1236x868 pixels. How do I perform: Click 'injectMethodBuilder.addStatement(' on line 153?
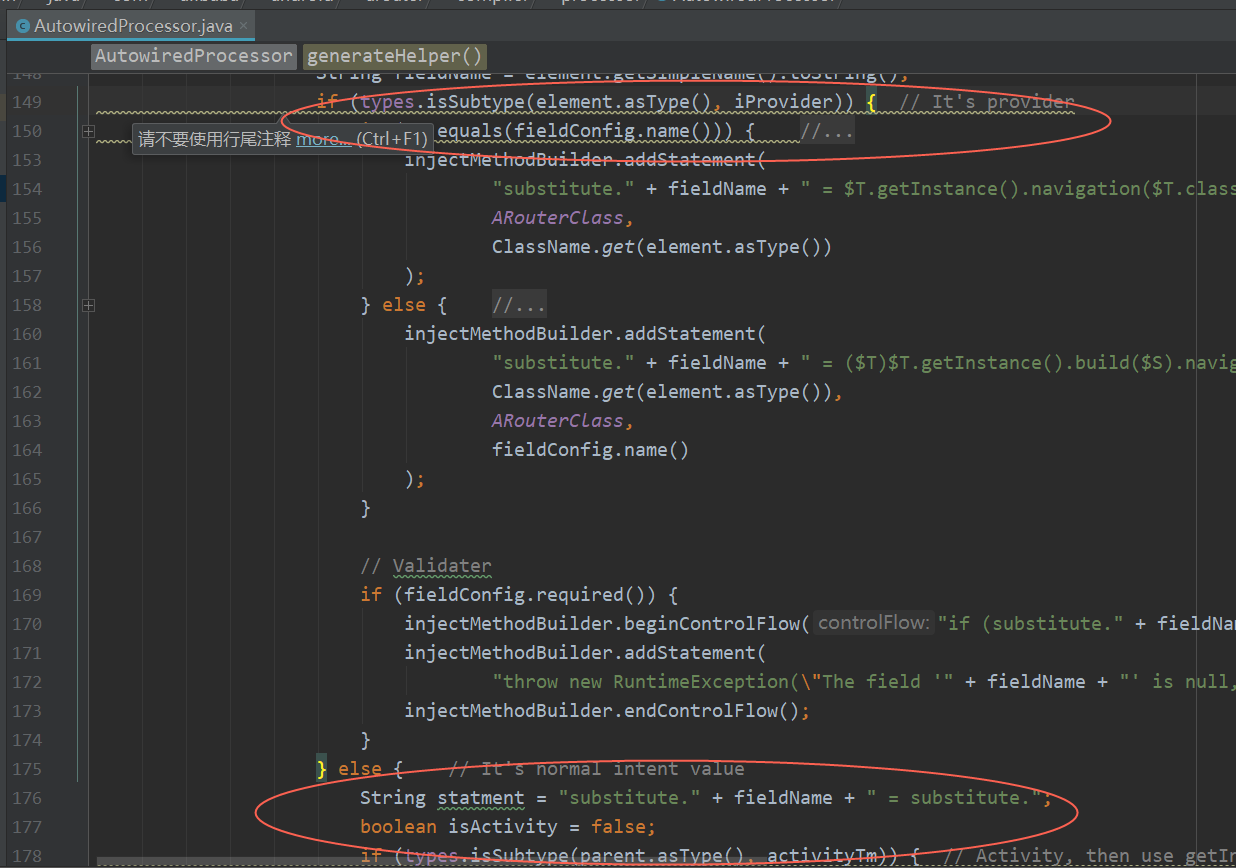[585, 160]
